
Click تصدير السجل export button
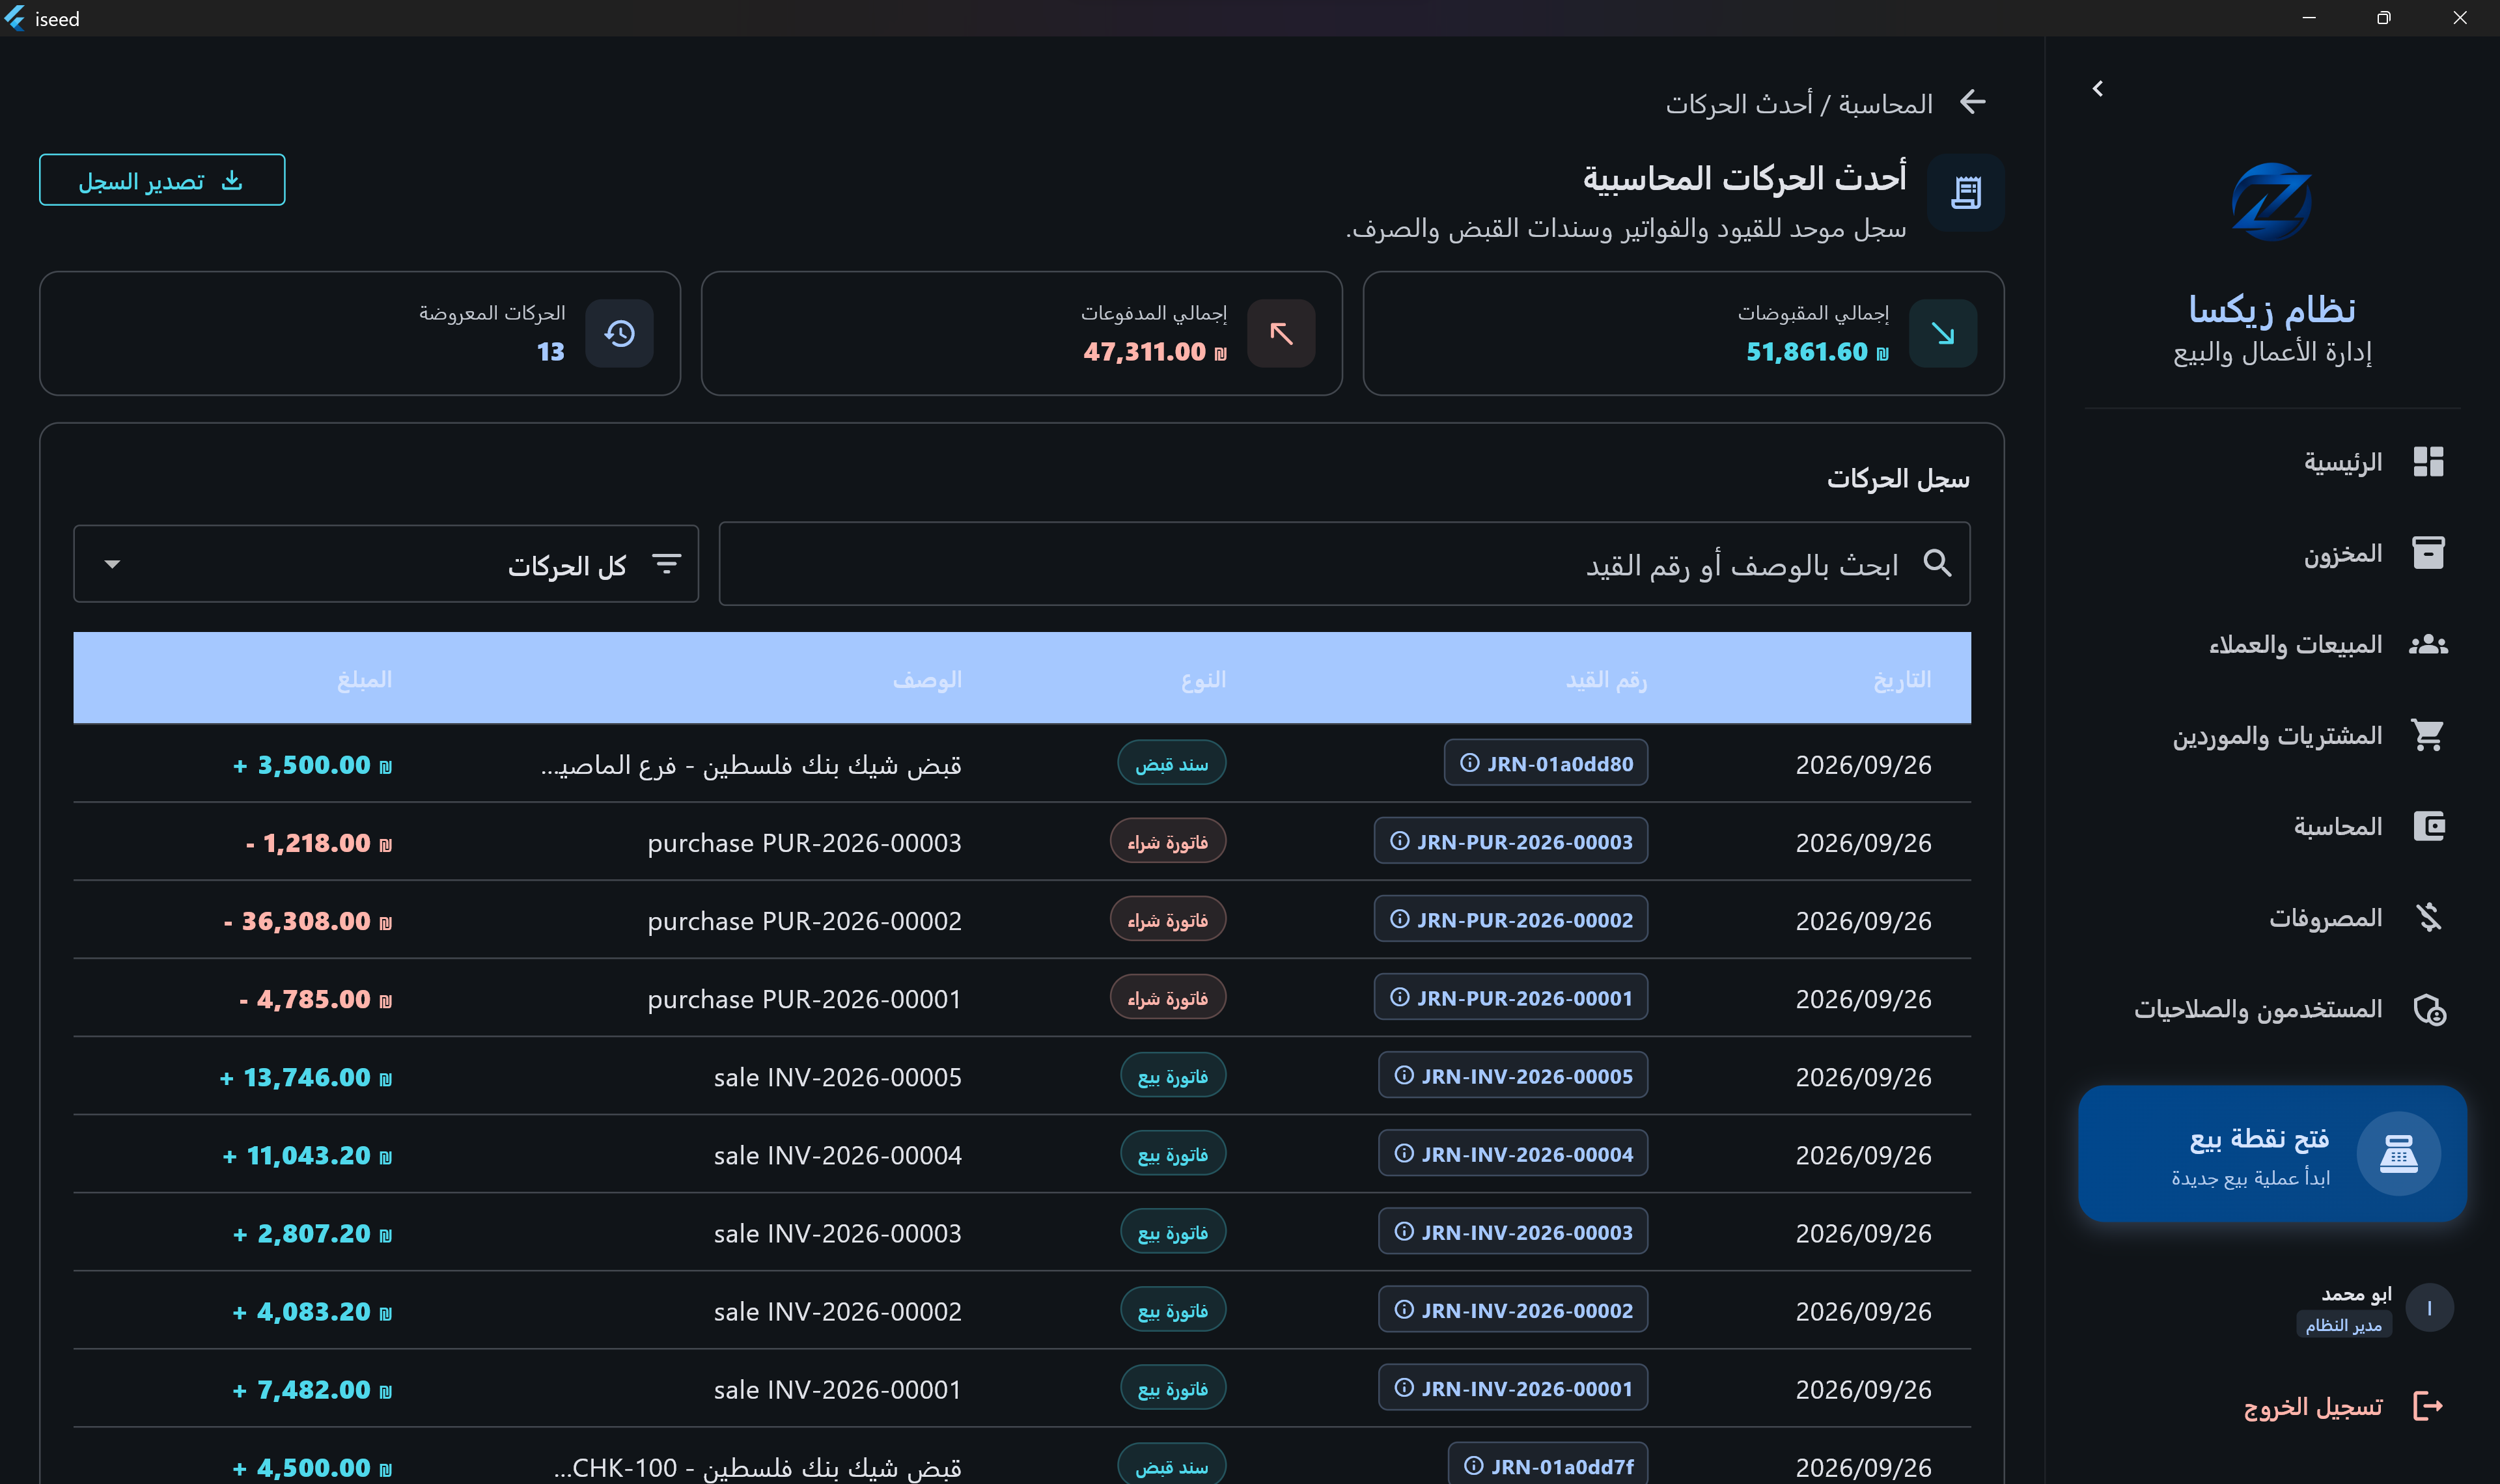[162, 180]
